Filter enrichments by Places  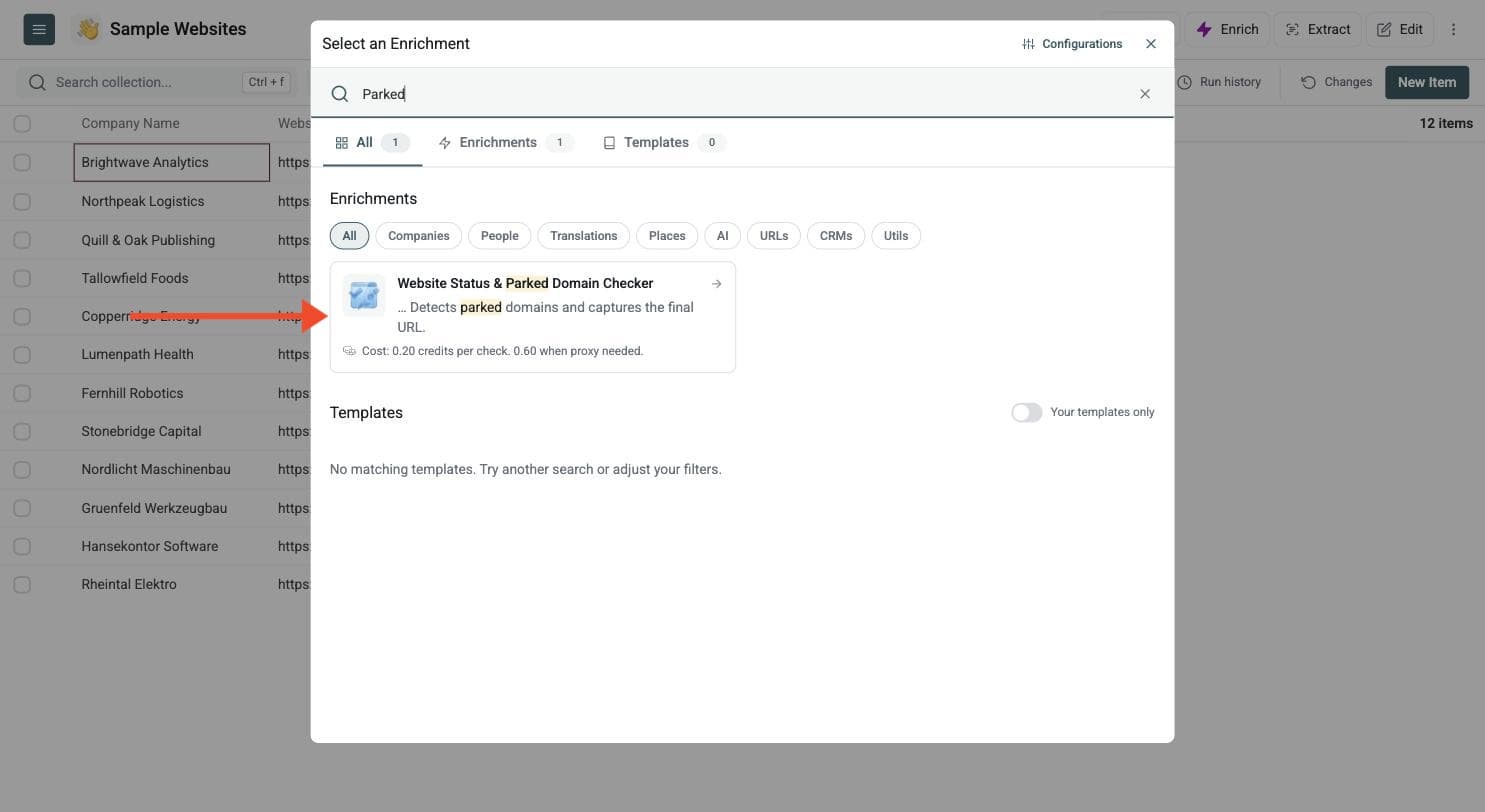(x=667, y=236)
